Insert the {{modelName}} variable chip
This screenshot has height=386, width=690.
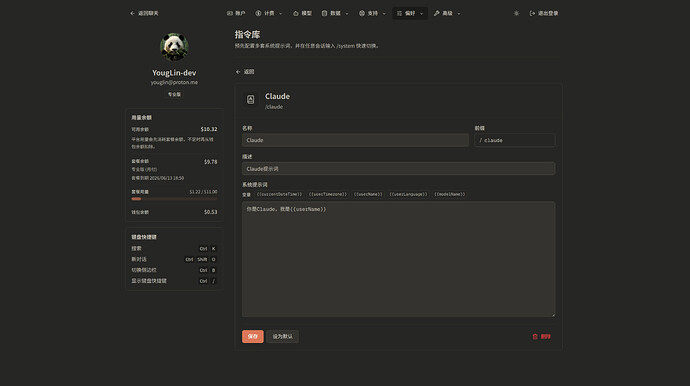tap(450, 194)
